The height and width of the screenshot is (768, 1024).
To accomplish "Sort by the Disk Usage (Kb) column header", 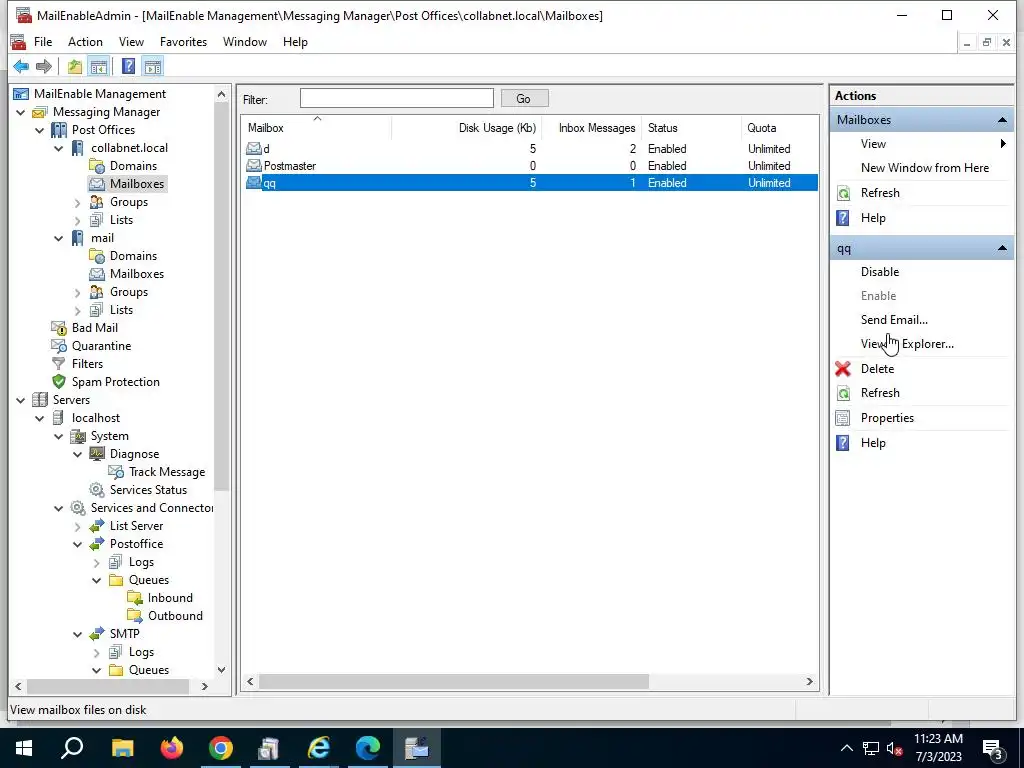I will click(x=466, y=128).
